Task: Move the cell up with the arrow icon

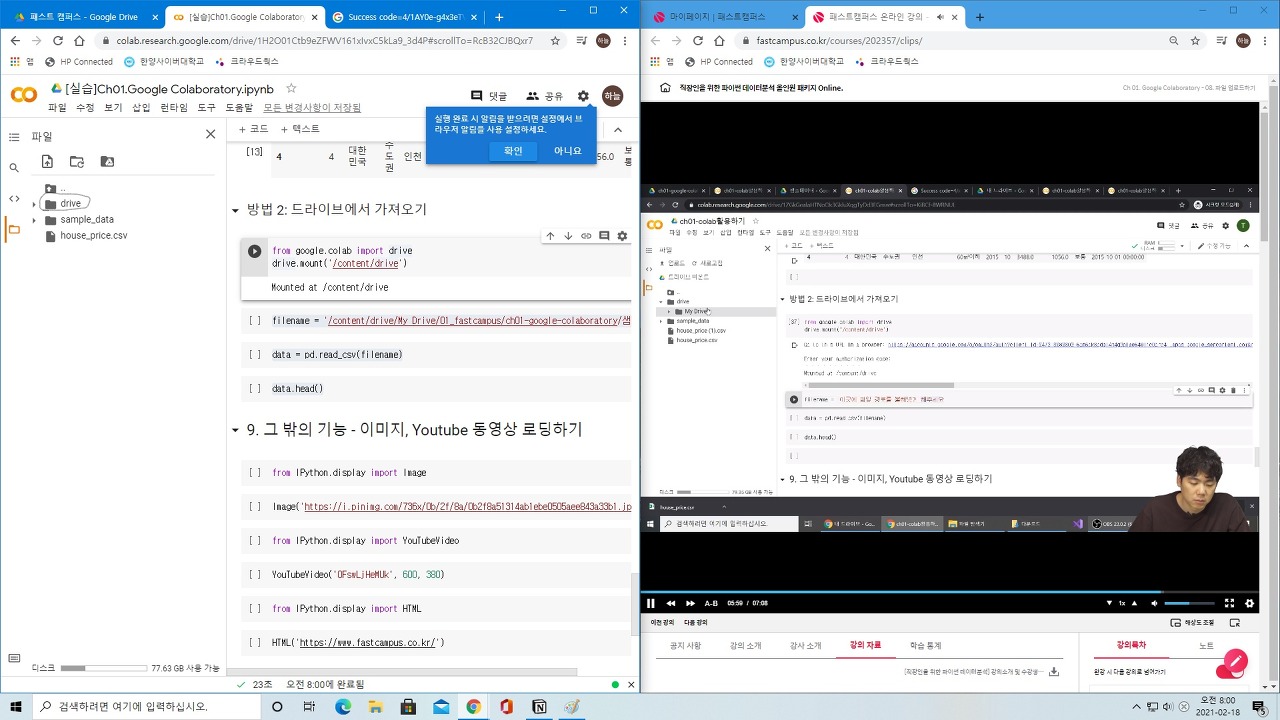Action: pos(550,236)
